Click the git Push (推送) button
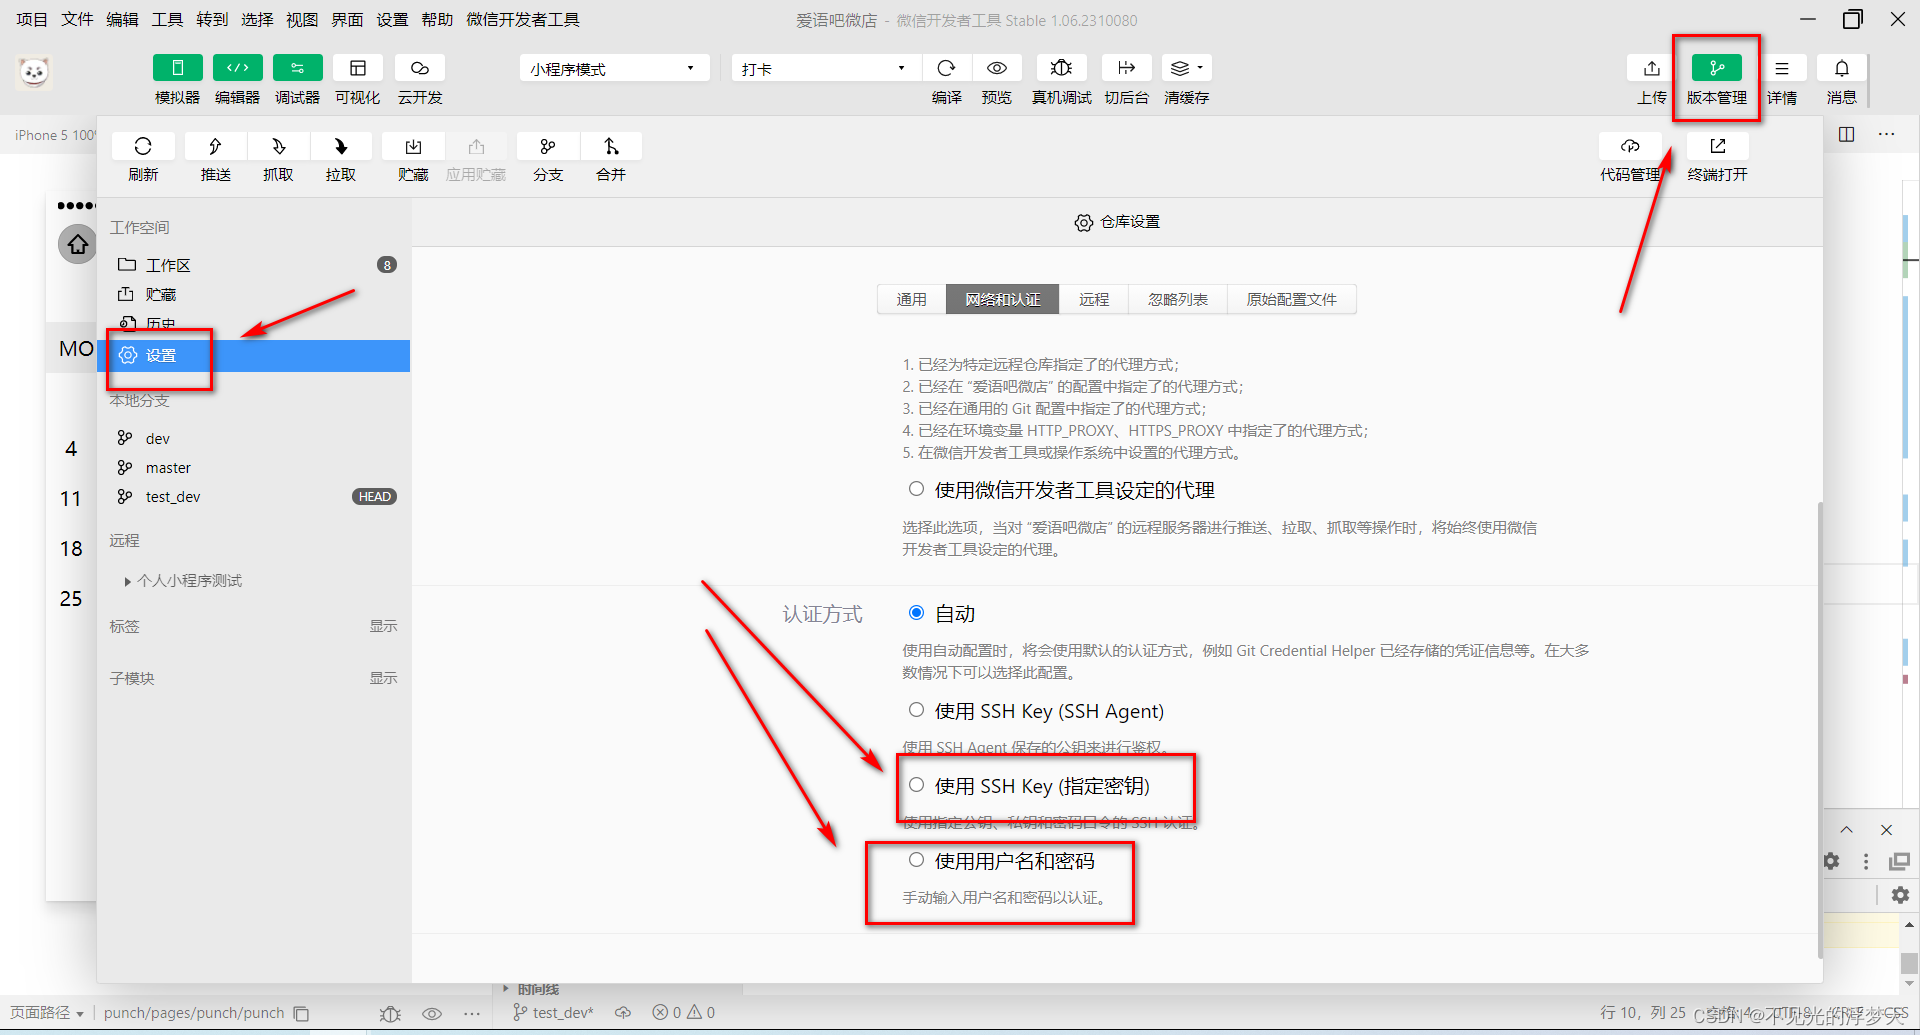 point(215,147)
